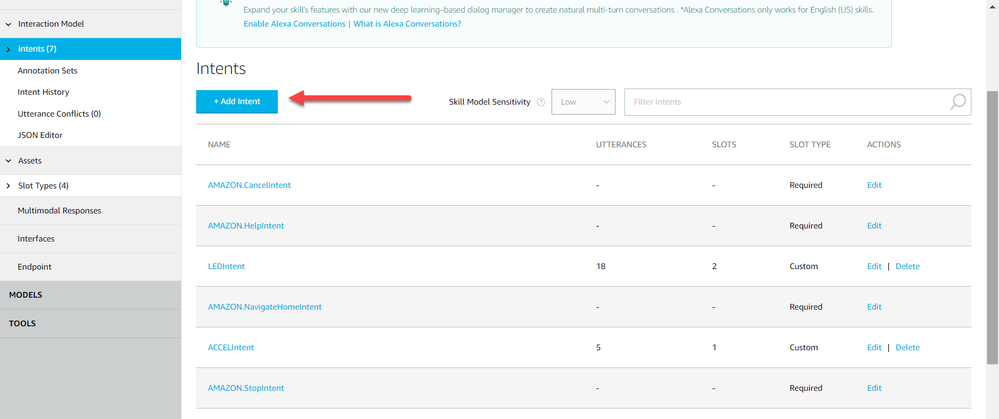This screenshot has width=999, height=419.
Task: Expand the TOOLS section
Action: [x=23, y=324]
